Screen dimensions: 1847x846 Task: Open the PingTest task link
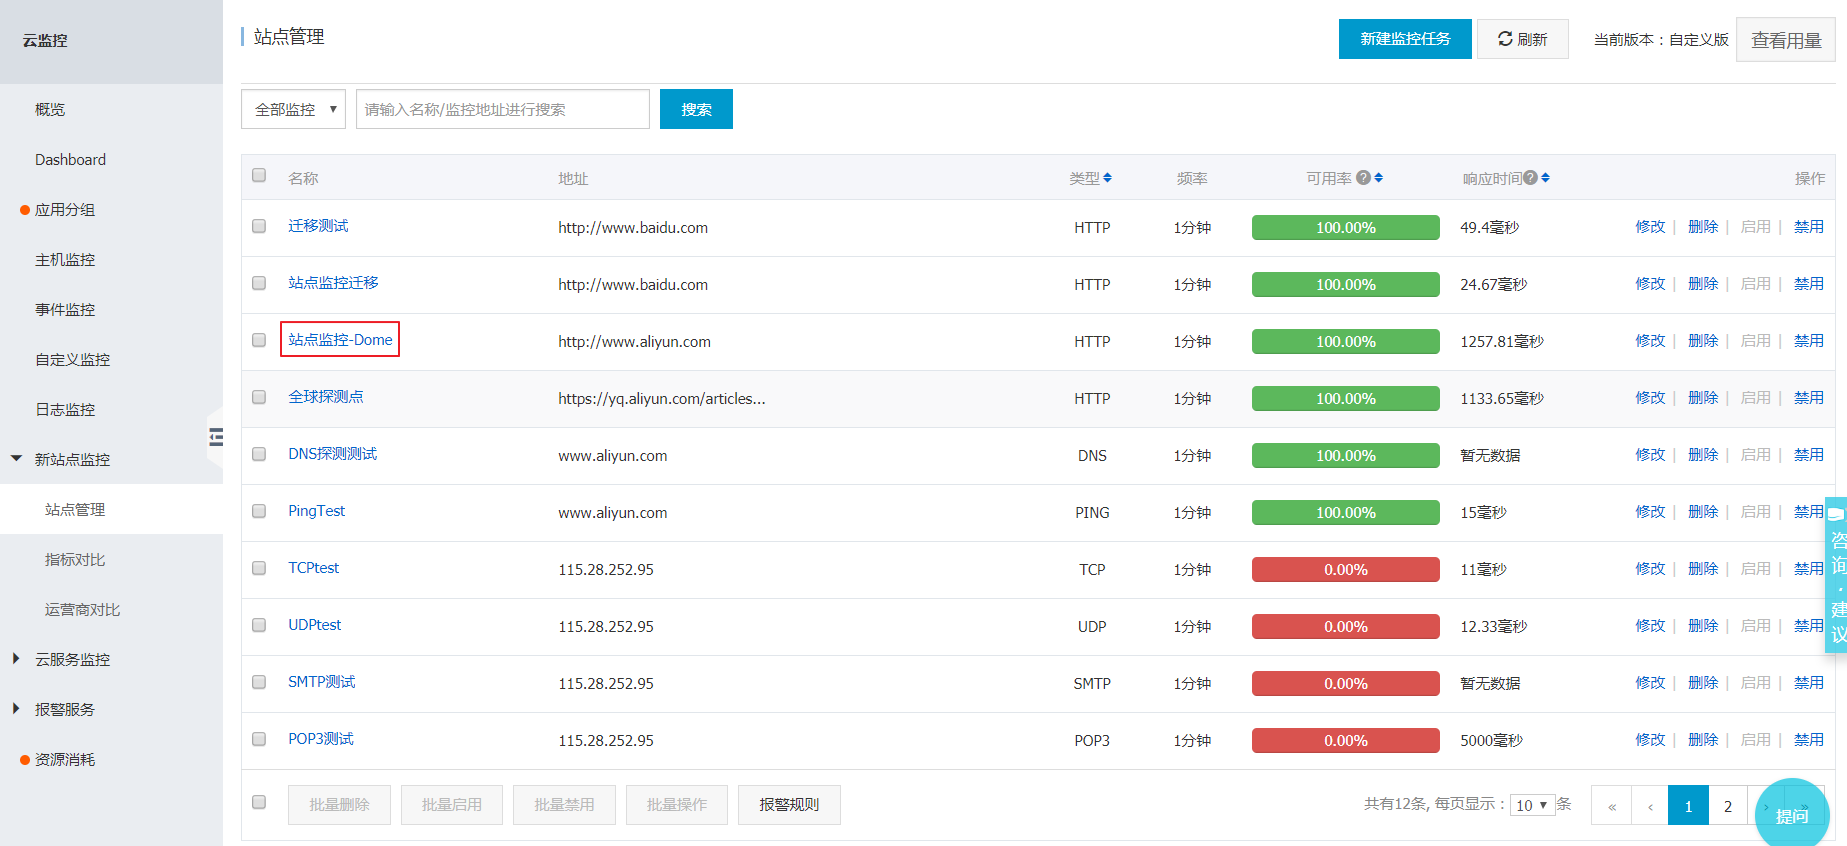coord(316,511)
